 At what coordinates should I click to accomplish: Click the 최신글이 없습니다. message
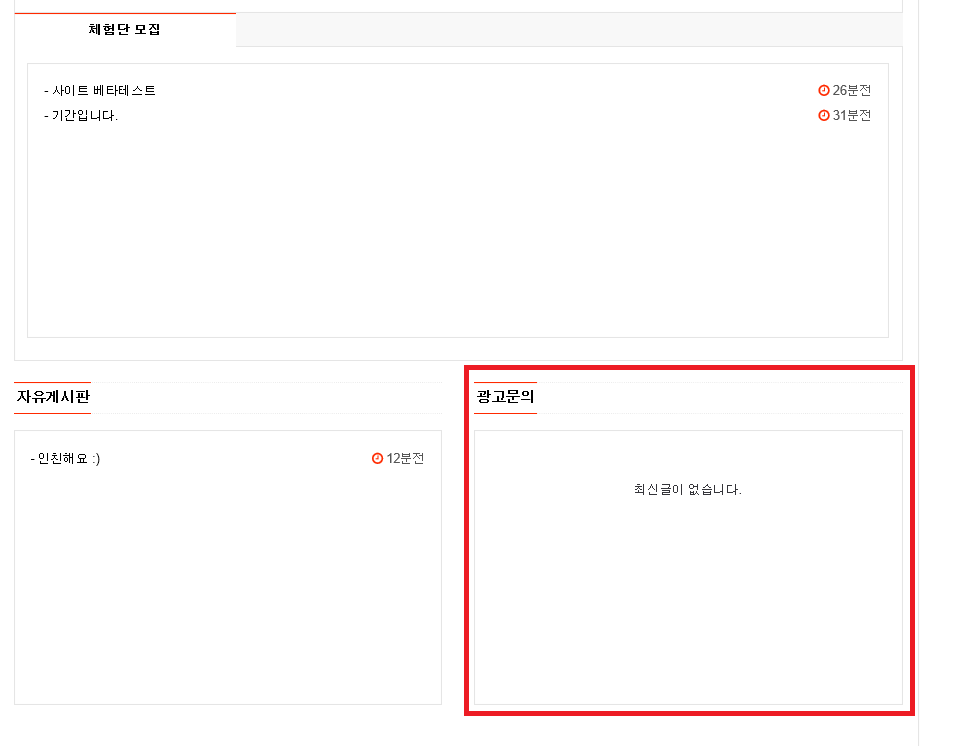coord(688,490)
